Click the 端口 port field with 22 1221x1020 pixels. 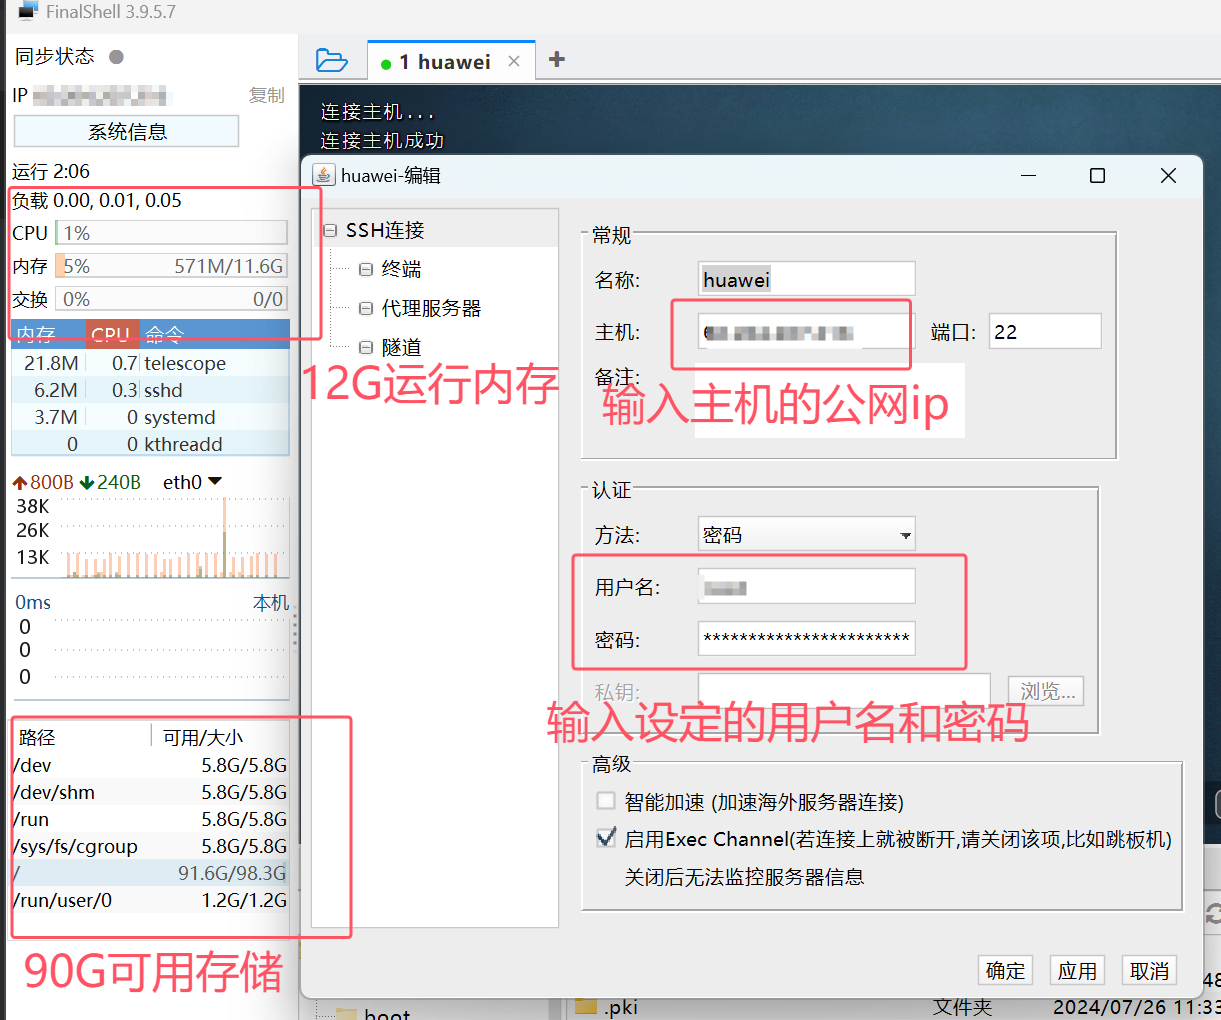(x=1045, y=332)
